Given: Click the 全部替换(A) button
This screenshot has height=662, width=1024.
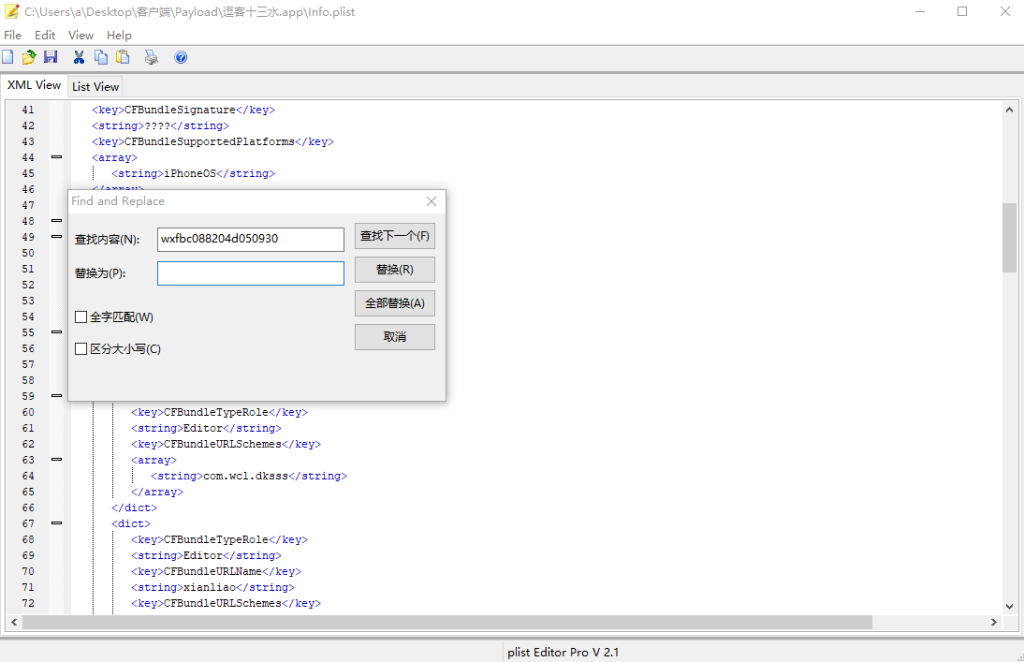Looking at the screenshot, I should (394, 303).
